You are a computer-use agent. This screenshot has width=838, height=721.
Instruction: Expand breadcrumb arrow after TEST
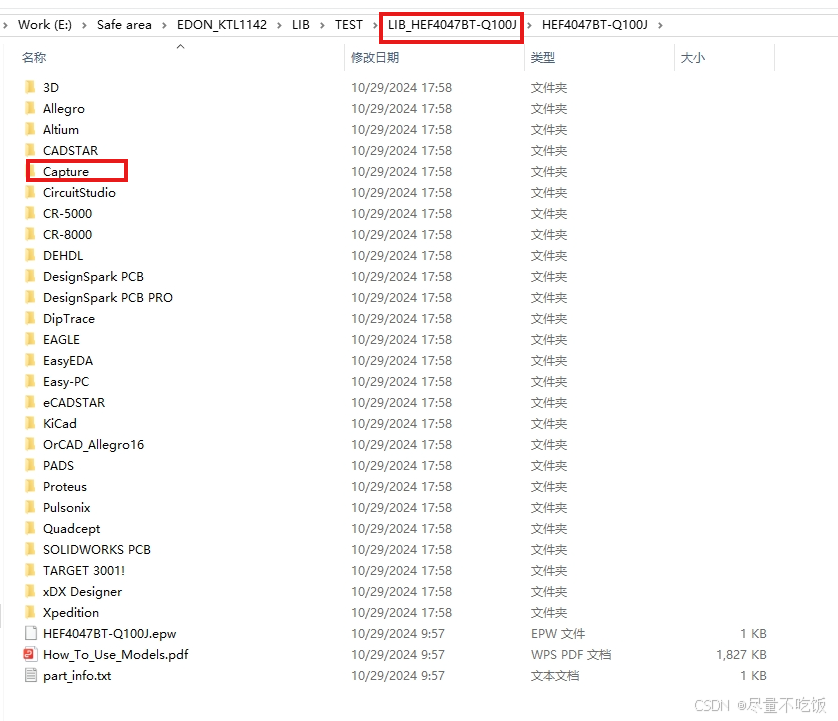[375, 25]
